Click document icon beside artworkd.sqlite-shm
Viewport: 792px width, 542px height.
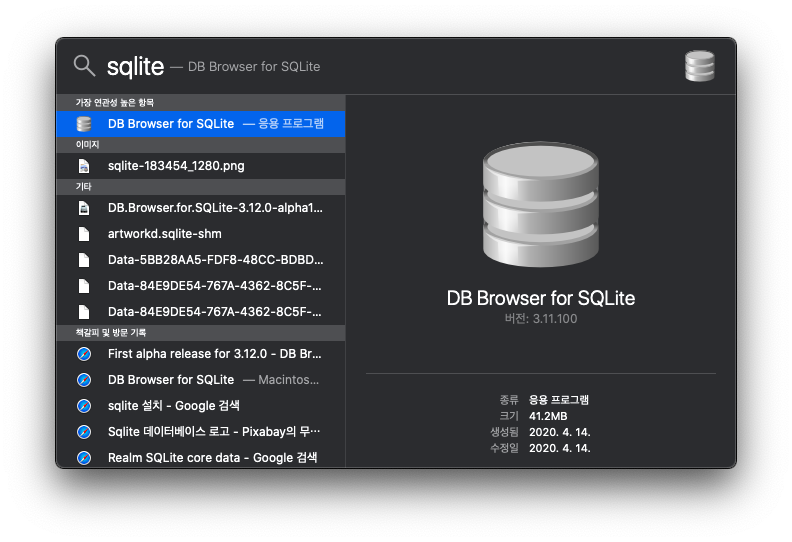point(84,234)
